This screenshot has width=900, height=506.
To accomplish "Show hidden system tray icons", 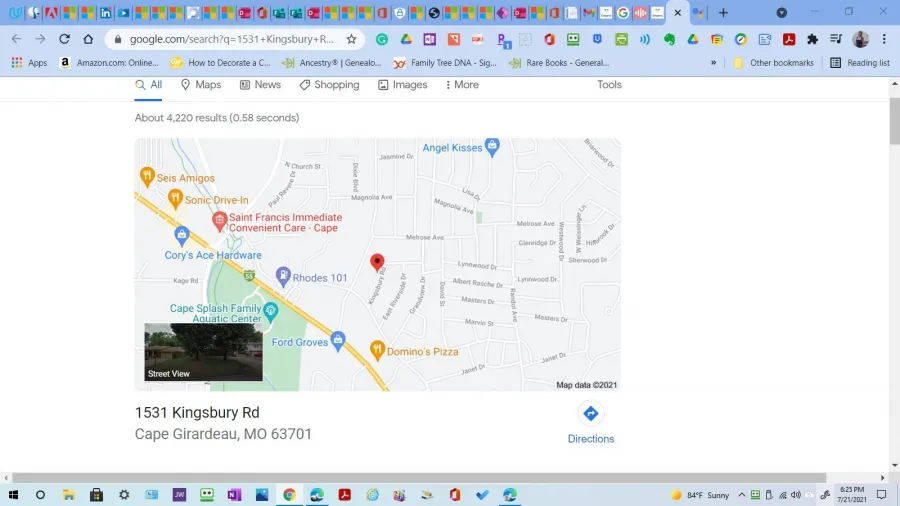I will (742, 495).
